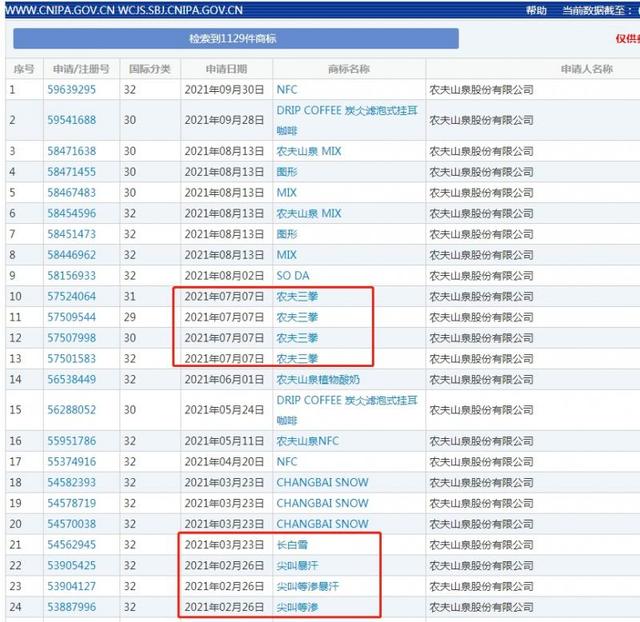Click the 国际分类 column header
The height and width of the screenshot is (622, 640).
150,69
